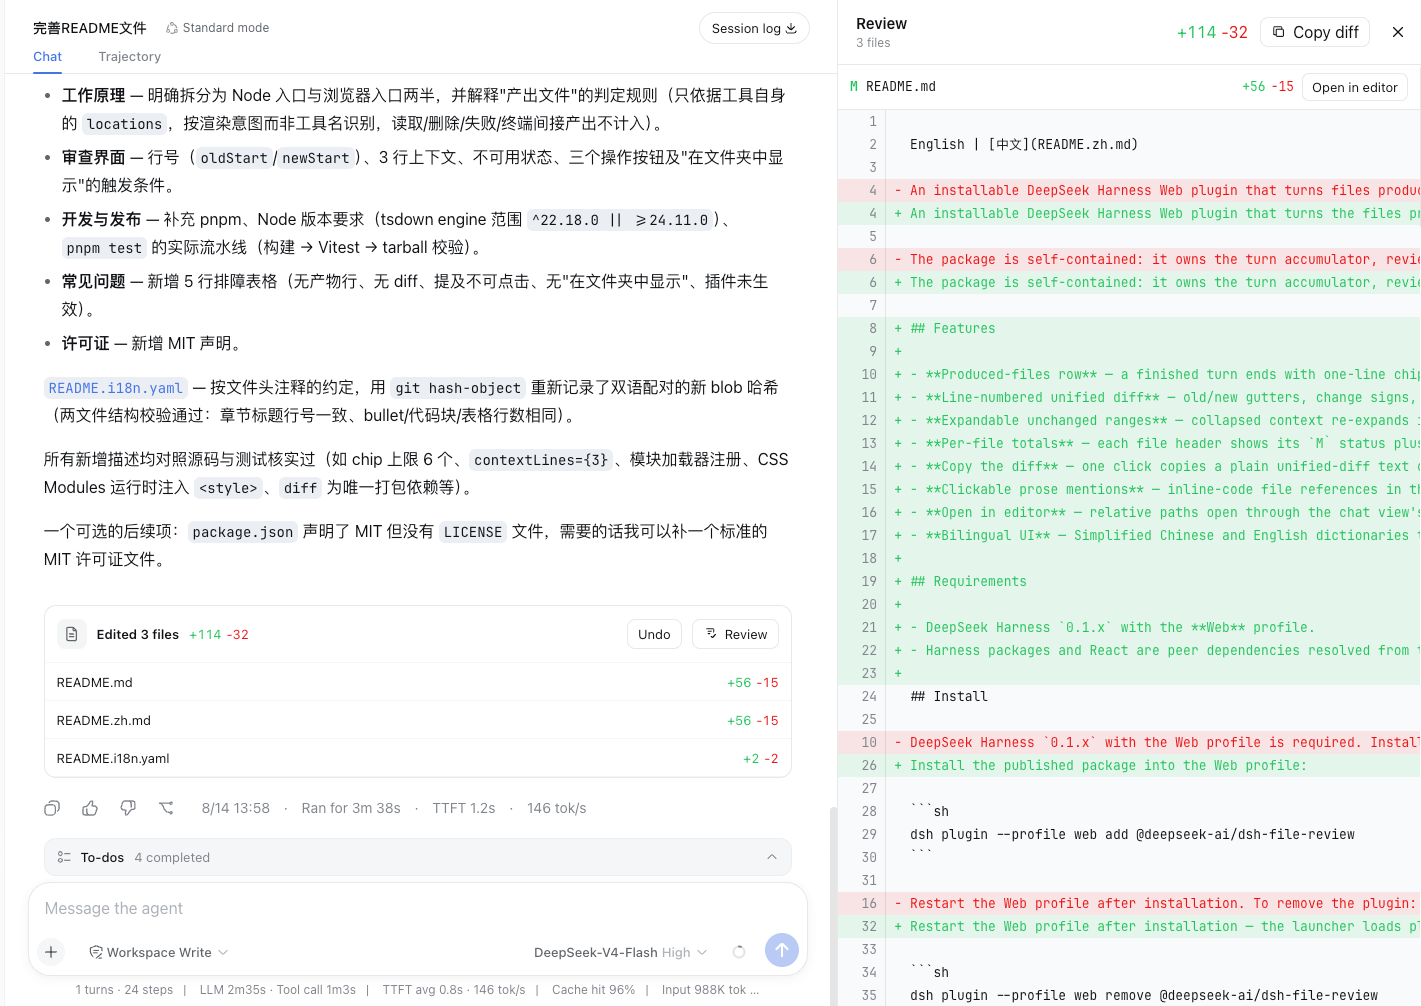The width and height of the screenshot is (1421, 1006).
Task: Click the '工作原理' bullet heading in the chat
Action: [94, 95]
